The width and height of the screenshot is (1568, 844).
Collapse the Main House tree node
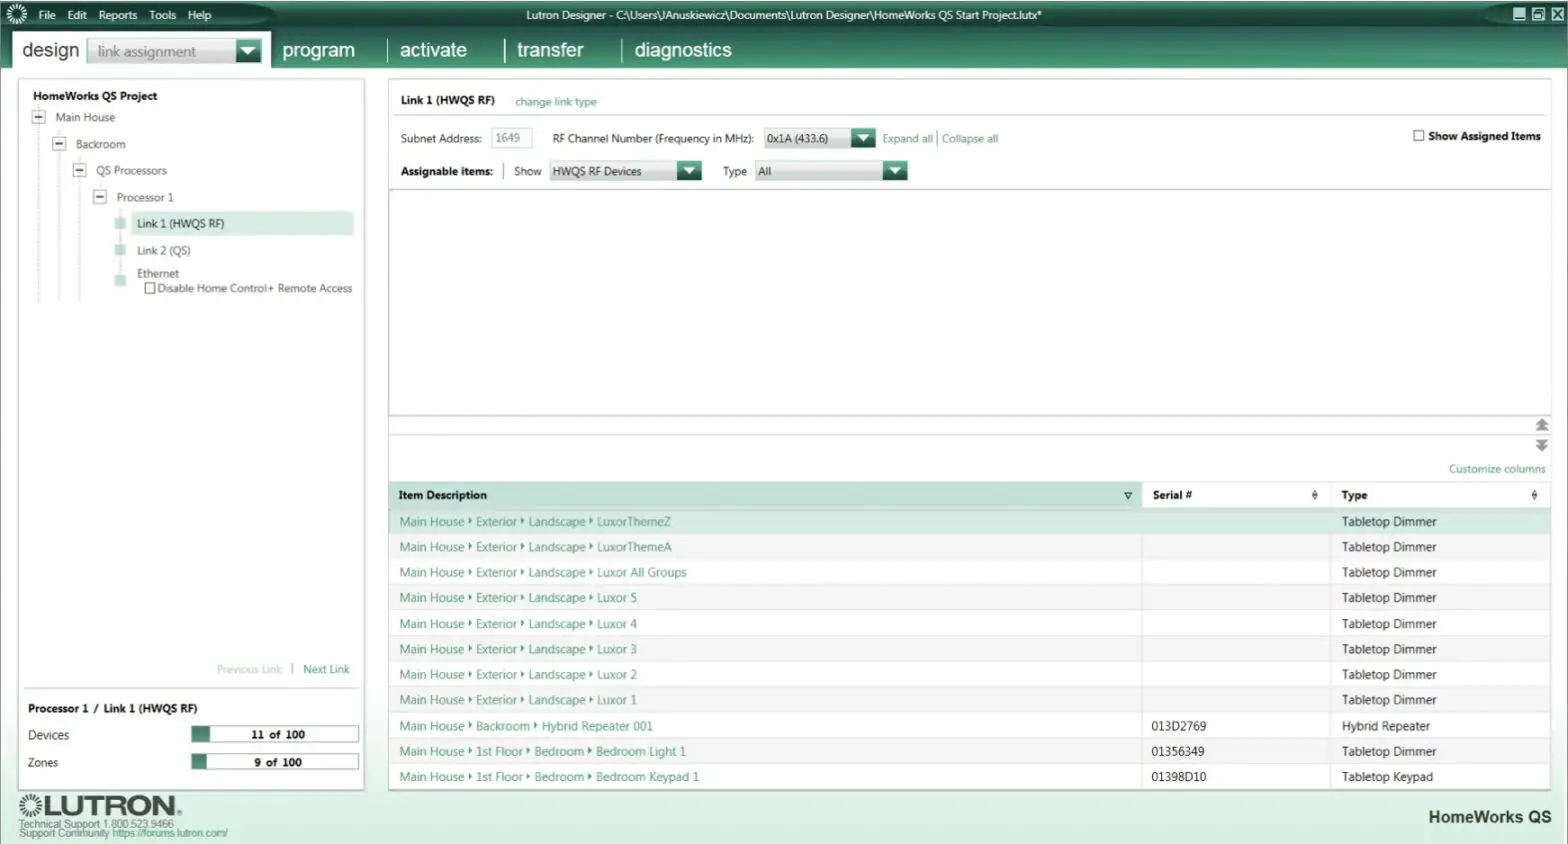point(39,117)
